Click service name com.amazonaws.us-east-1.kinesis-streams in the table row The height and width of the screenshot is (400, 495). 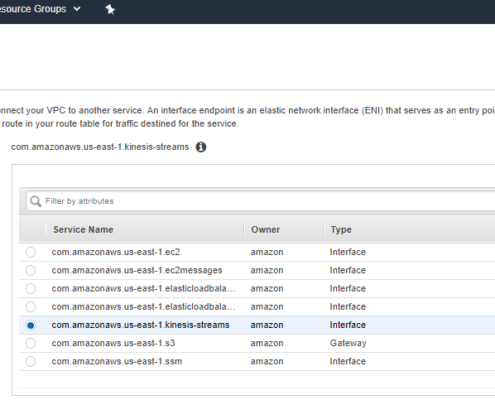(140, 325)
